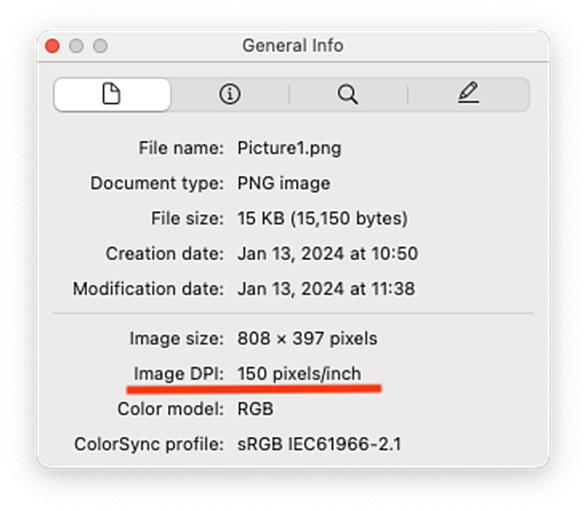
Task: Click the gray zoom window button
Action: tap(100, 46)
